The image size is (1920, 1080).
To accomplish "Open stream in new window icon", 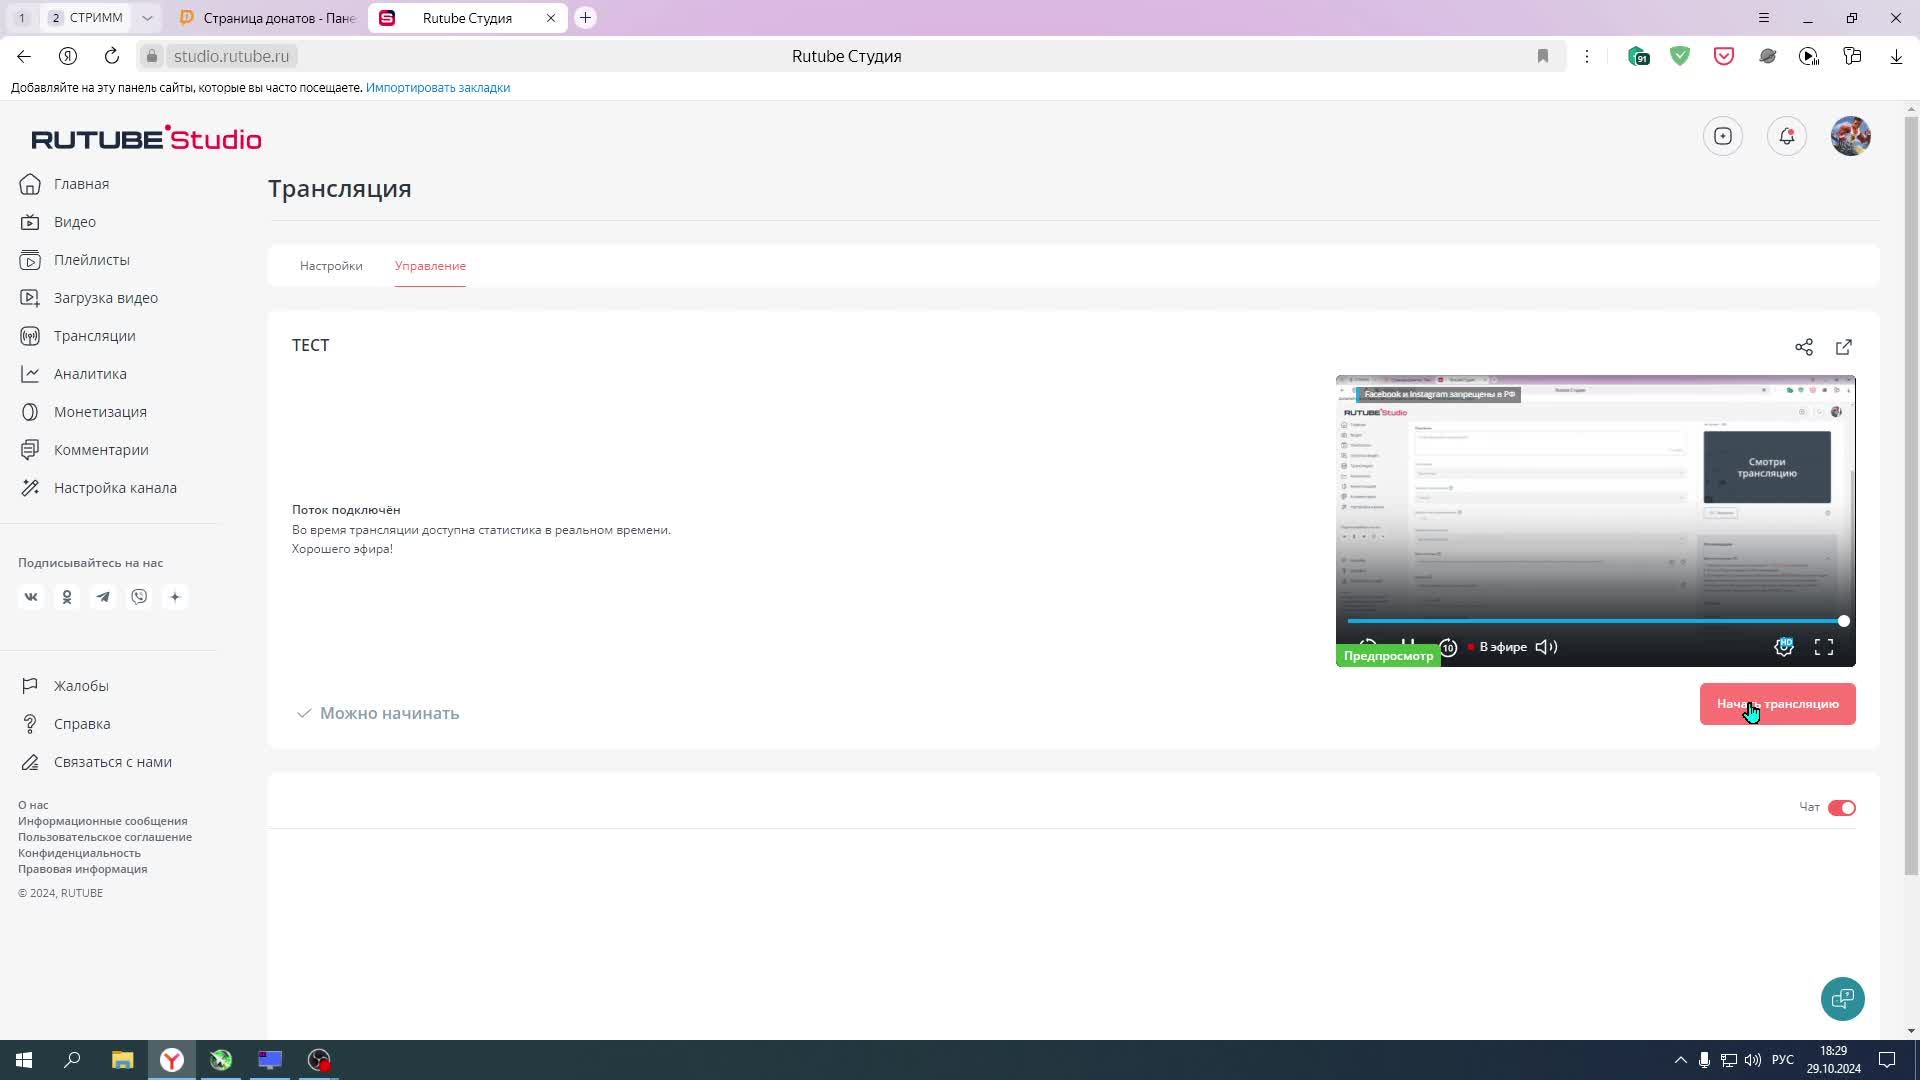I will pyautogui.click(x=1844, y=347).
